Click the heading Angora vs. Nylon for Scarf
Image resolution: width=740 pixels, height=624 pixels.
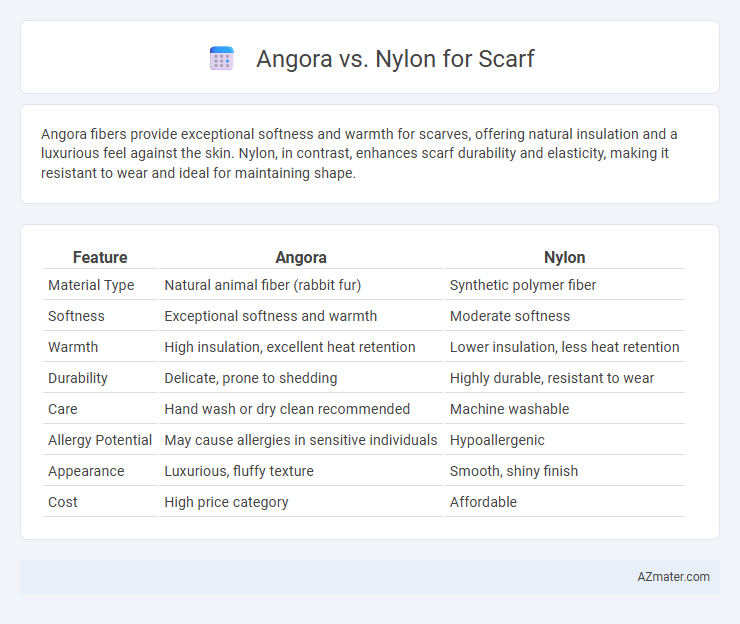395,59
